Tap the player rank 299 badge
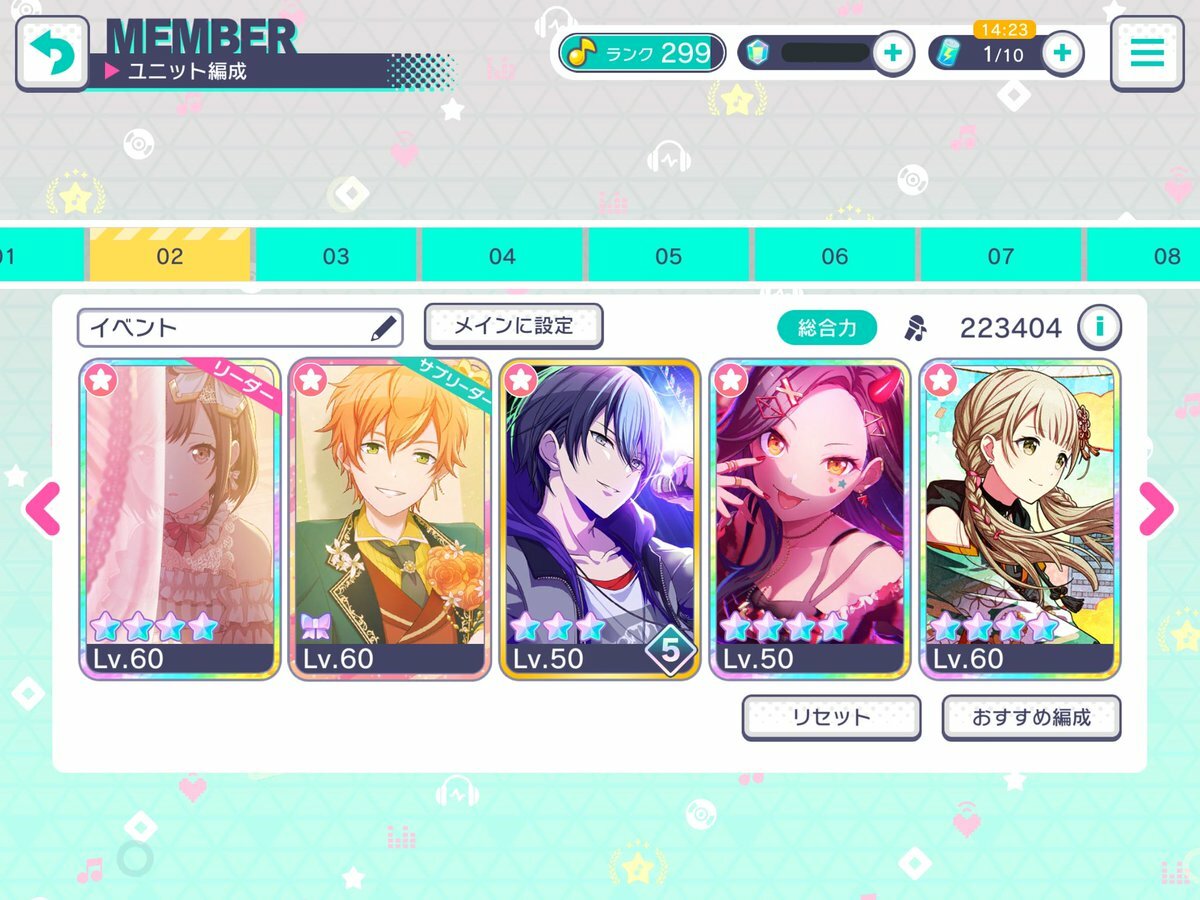Image resolution: width=1200 pixels, height=900 pixels. point(641,53)
